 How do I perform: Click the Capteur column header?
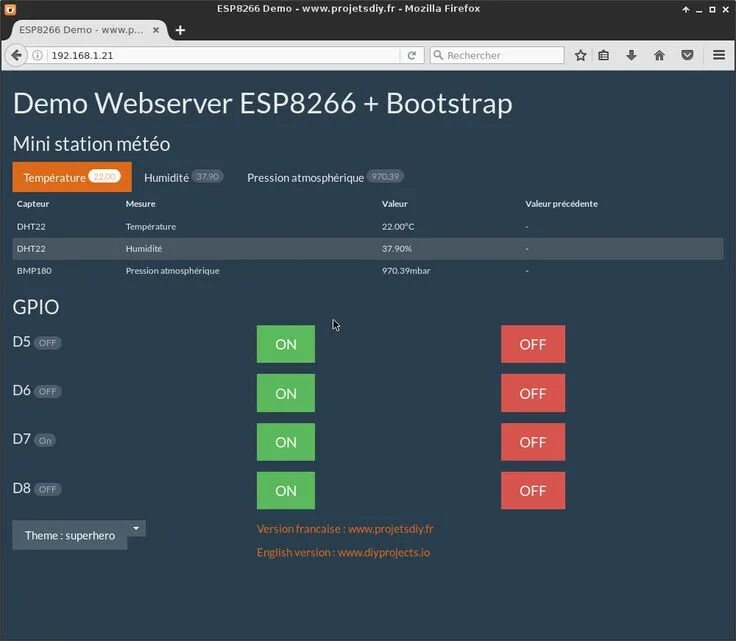[33, 204]
